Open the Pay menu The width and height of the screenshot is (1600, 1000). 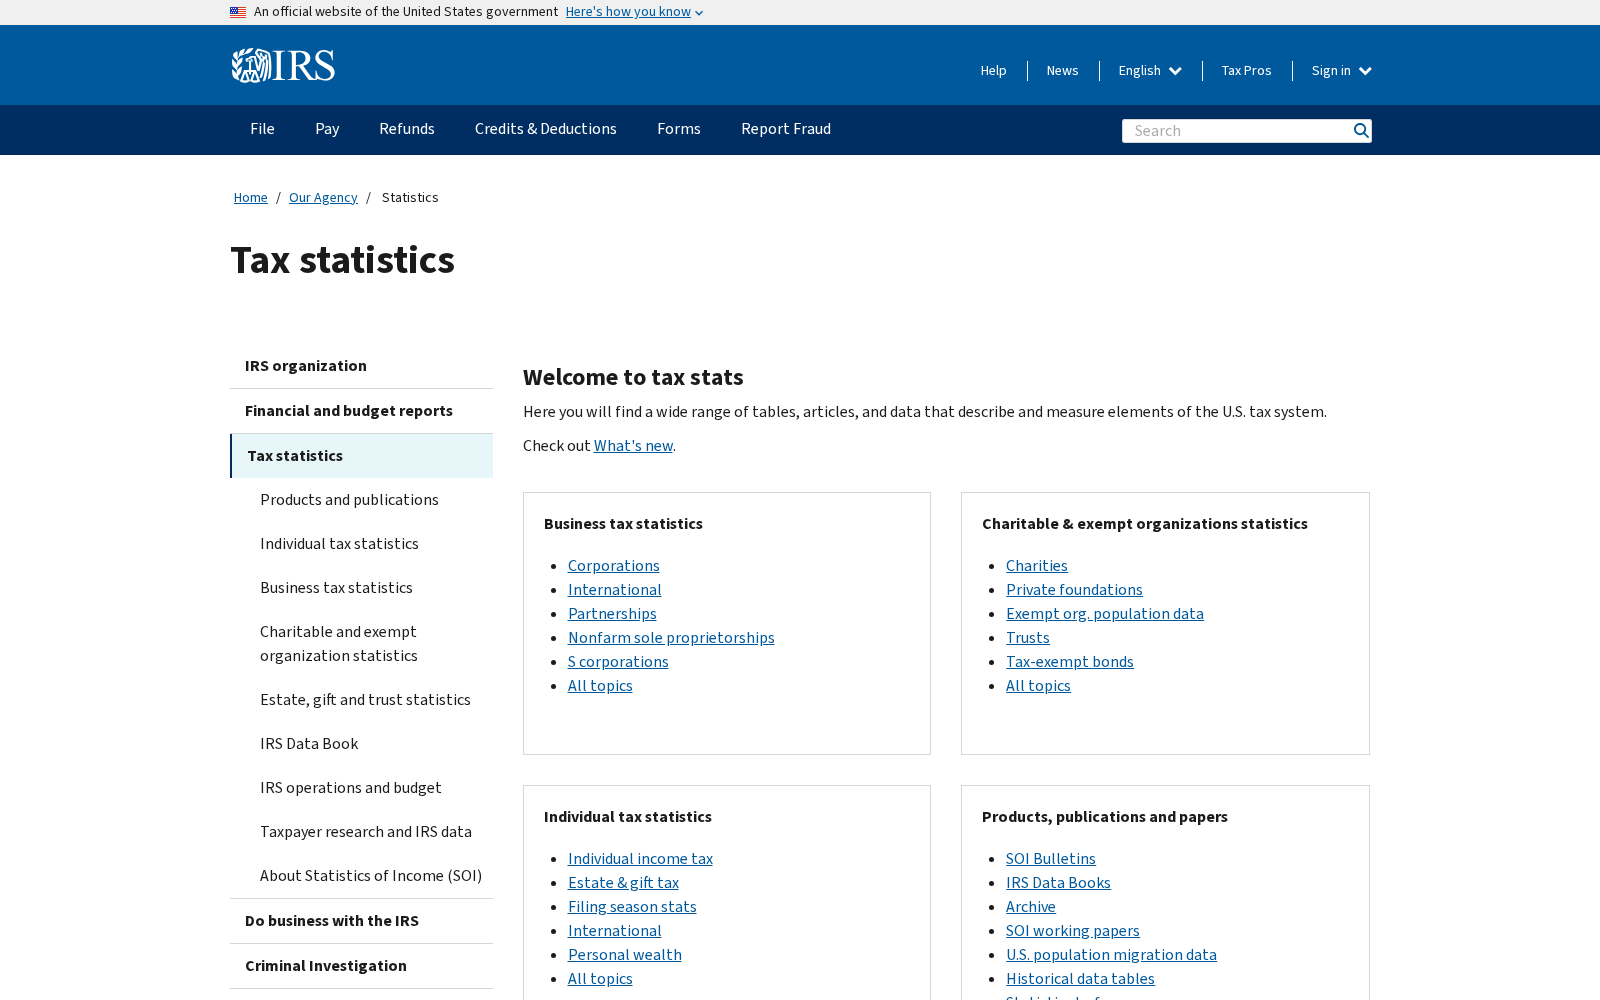click(327, 129)
